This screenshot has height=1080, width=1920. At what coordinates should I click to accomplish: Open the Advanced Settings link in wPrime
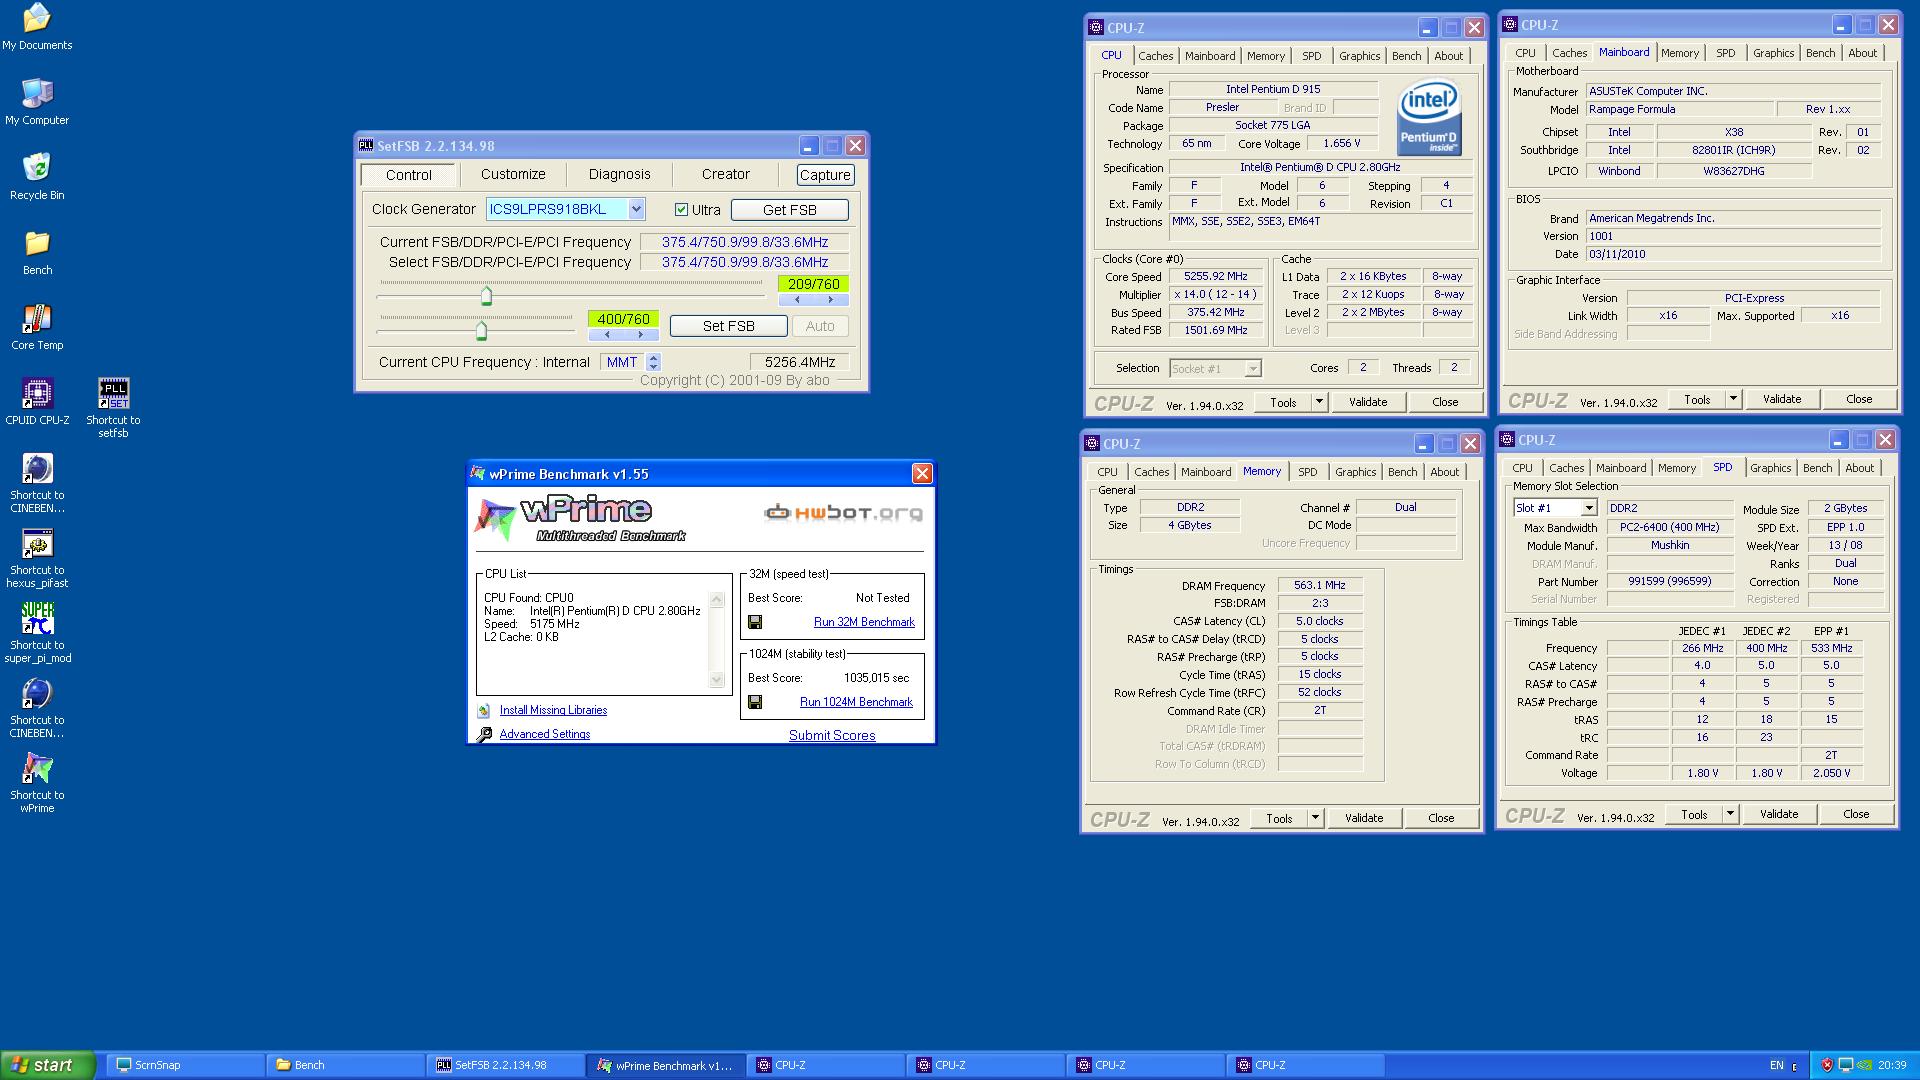click(545, 734)
